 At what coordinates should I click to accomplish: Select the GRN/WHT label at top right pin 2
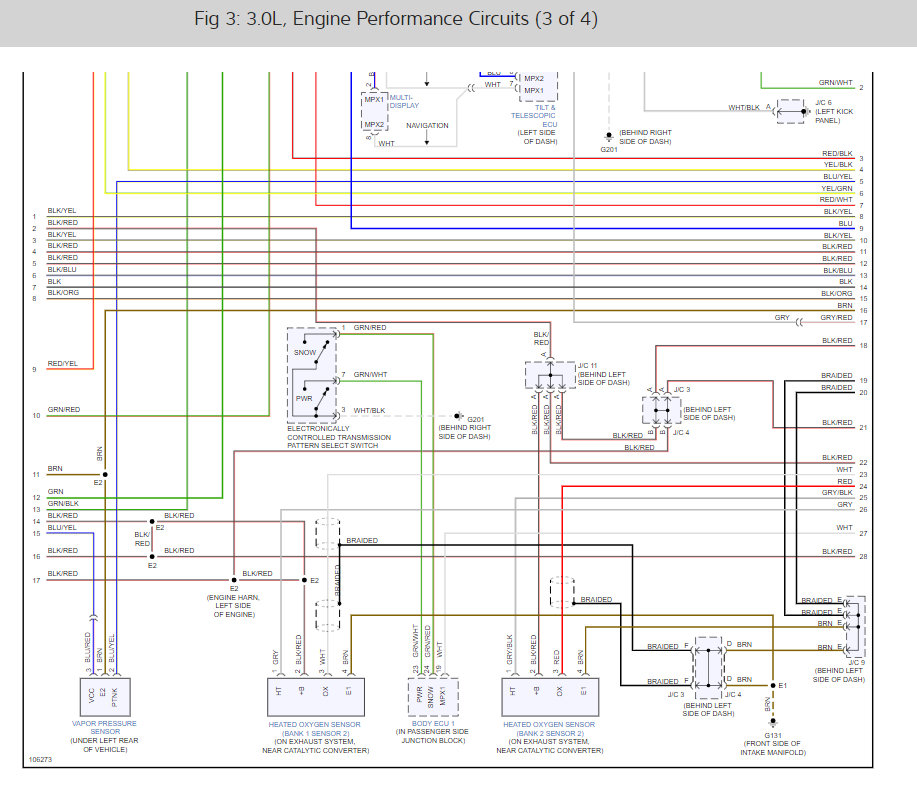[x=836, y=82]
